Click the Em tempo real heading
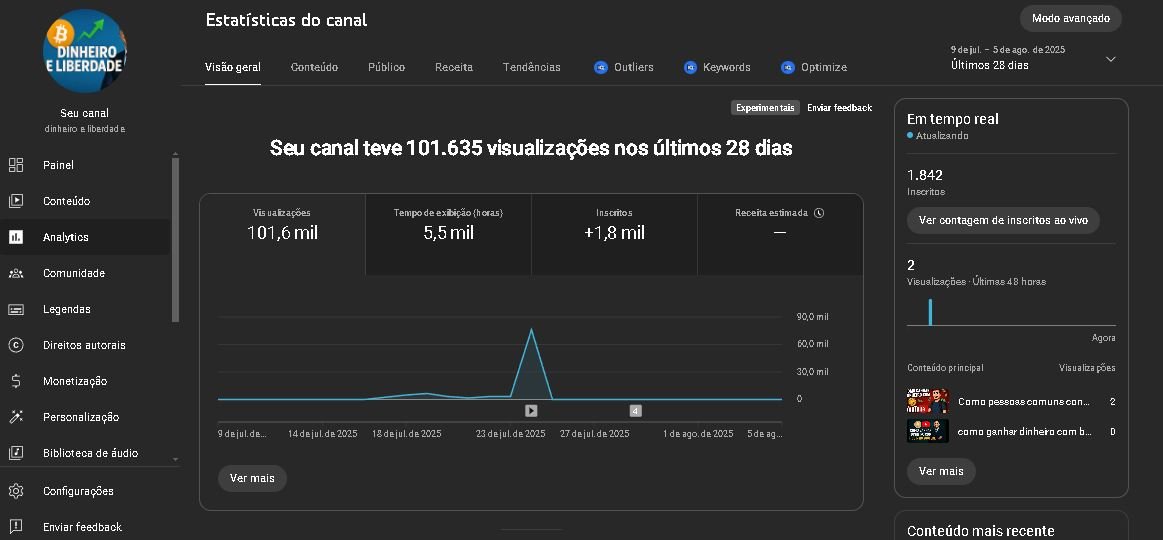The width and height of the screenshot is (1163, 540). [x=953, y=119]
